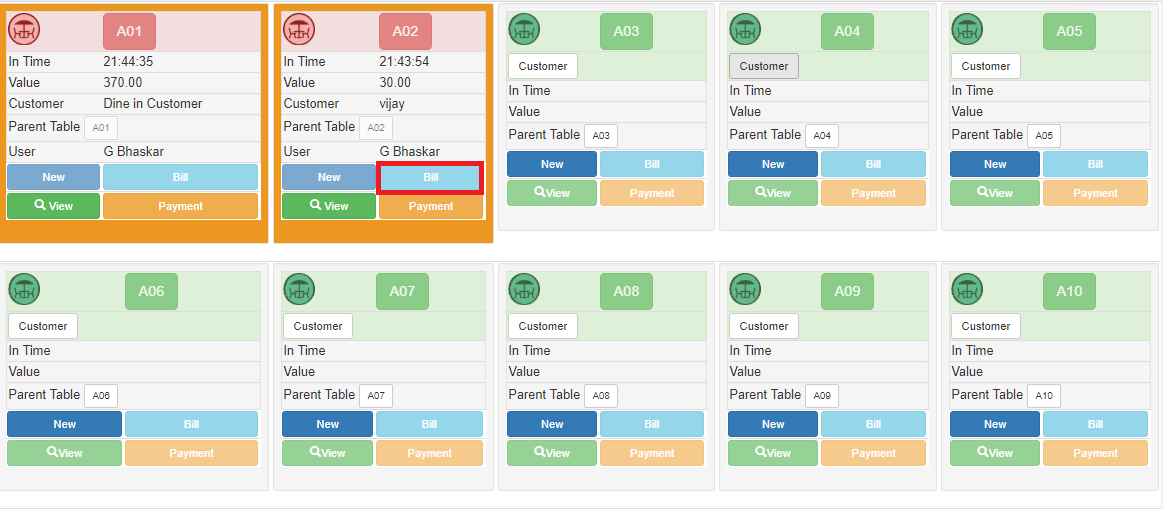1163x509 pixels.
Task: Click the green table icon for A07
Action: pos(300,289)
